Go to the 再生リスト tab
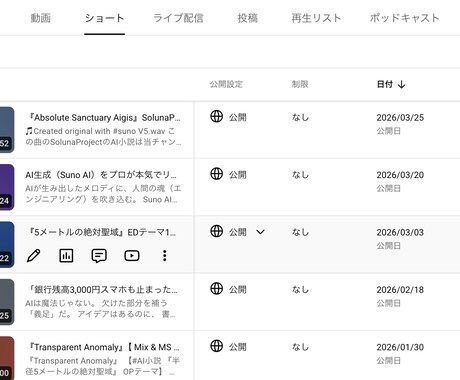This screenshot has height=380, width=460. 316,18
